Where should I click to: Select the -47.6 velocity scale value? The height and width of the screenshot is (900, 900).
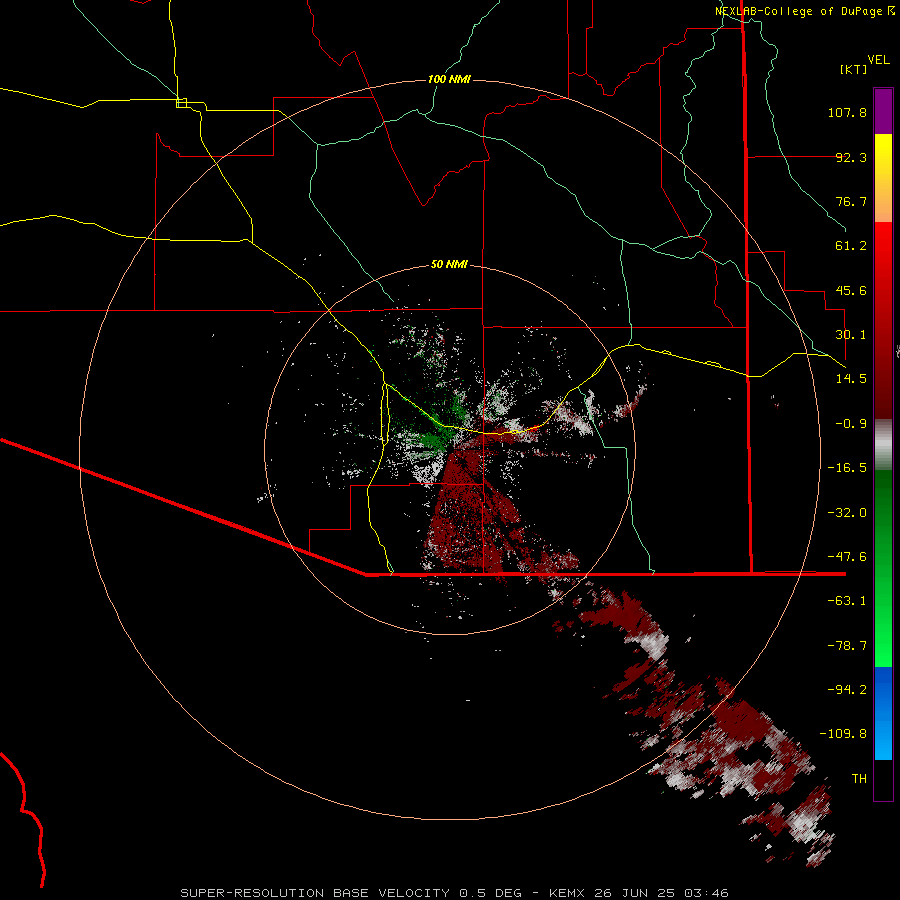pyautogui.click(x=847, y=557)
